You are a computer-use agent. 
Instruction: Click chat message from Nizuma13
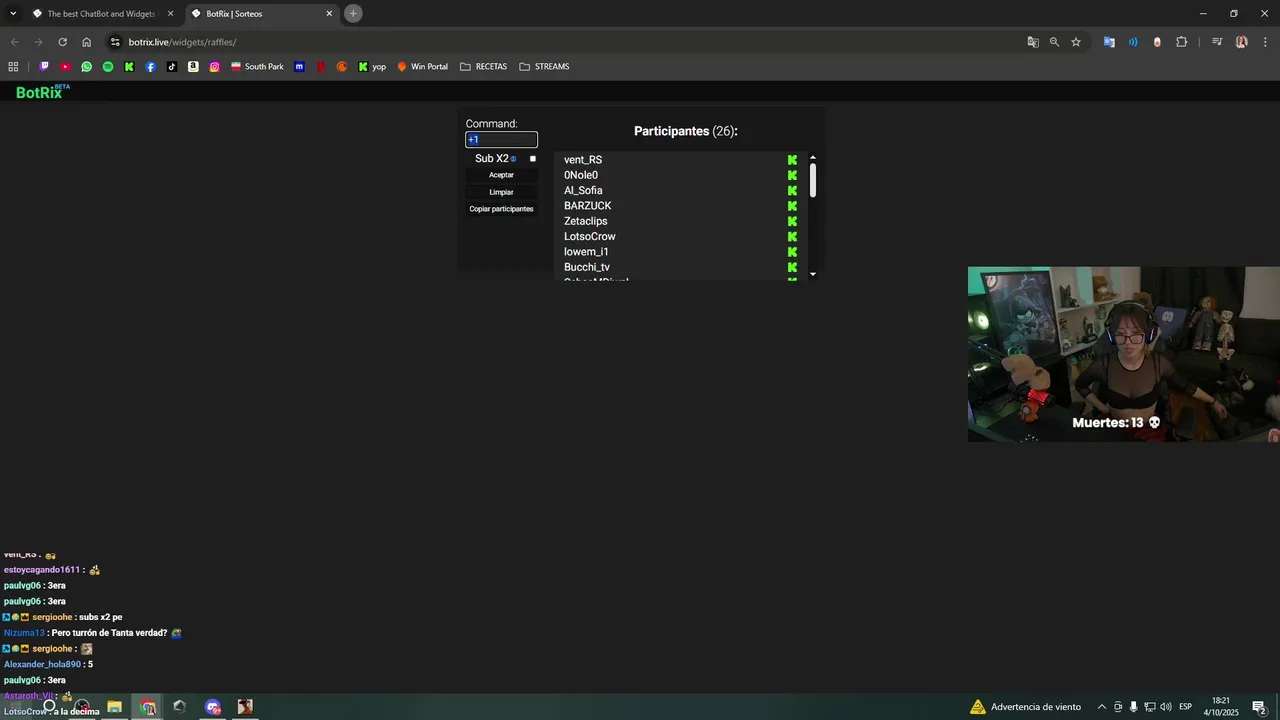[x=92, y=633]
